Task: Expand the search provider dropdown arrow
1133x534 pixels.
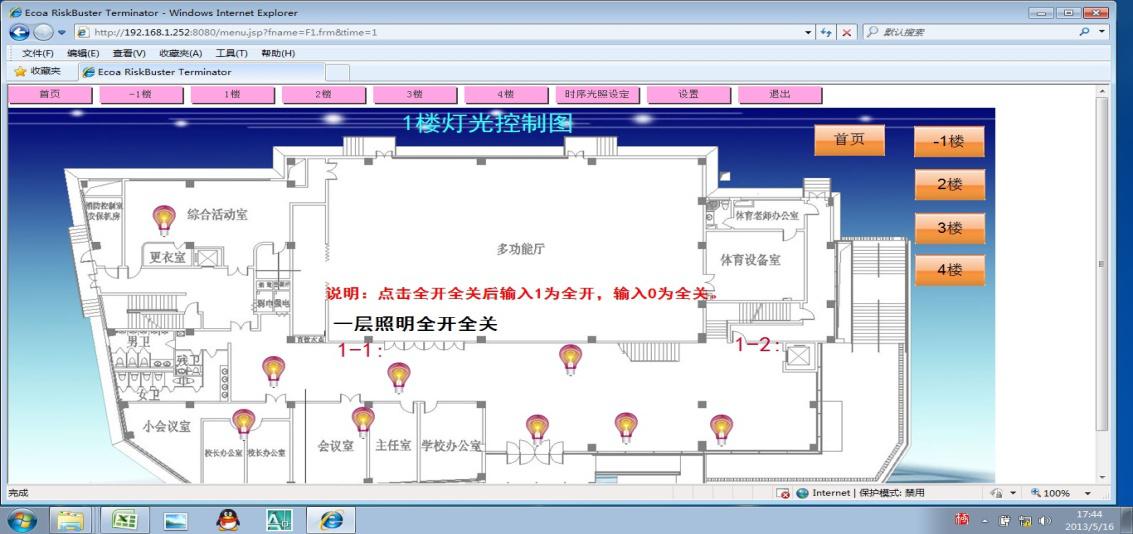Action: click(1103, 32)
